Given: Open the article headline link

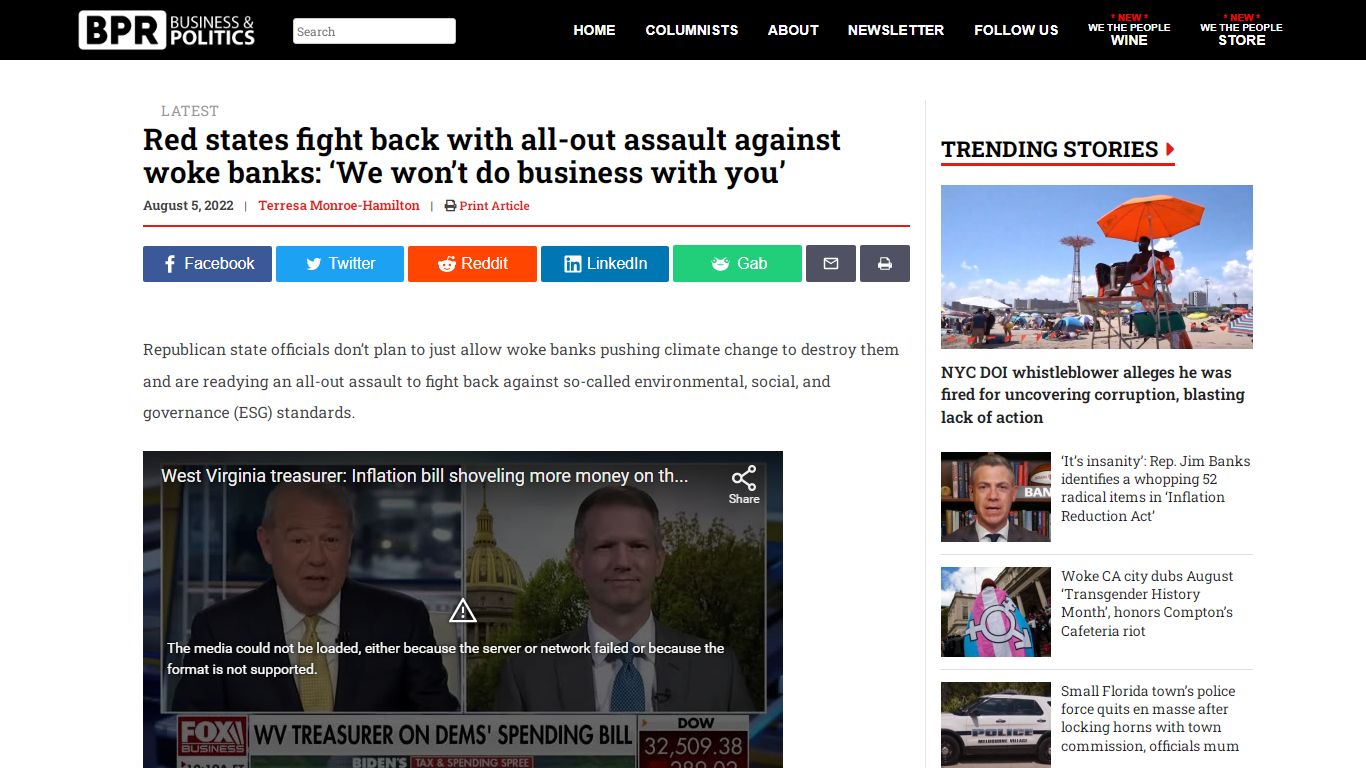Looking at the screenshot, I should (492, 156).
